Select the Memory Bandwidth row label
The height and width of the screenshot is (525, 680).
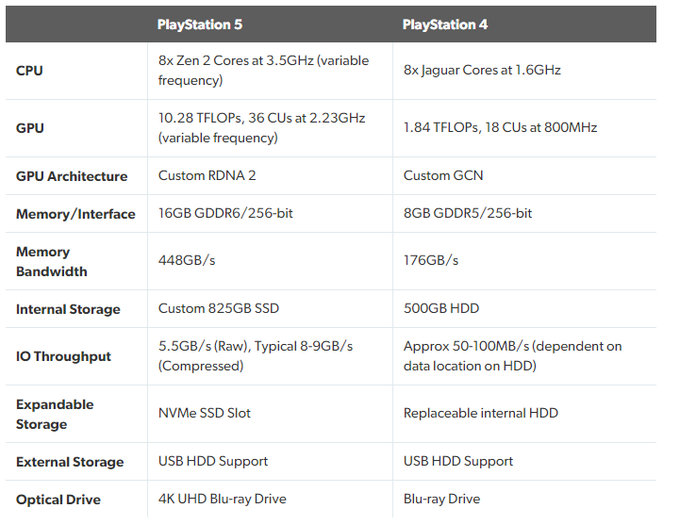(52, 261)
